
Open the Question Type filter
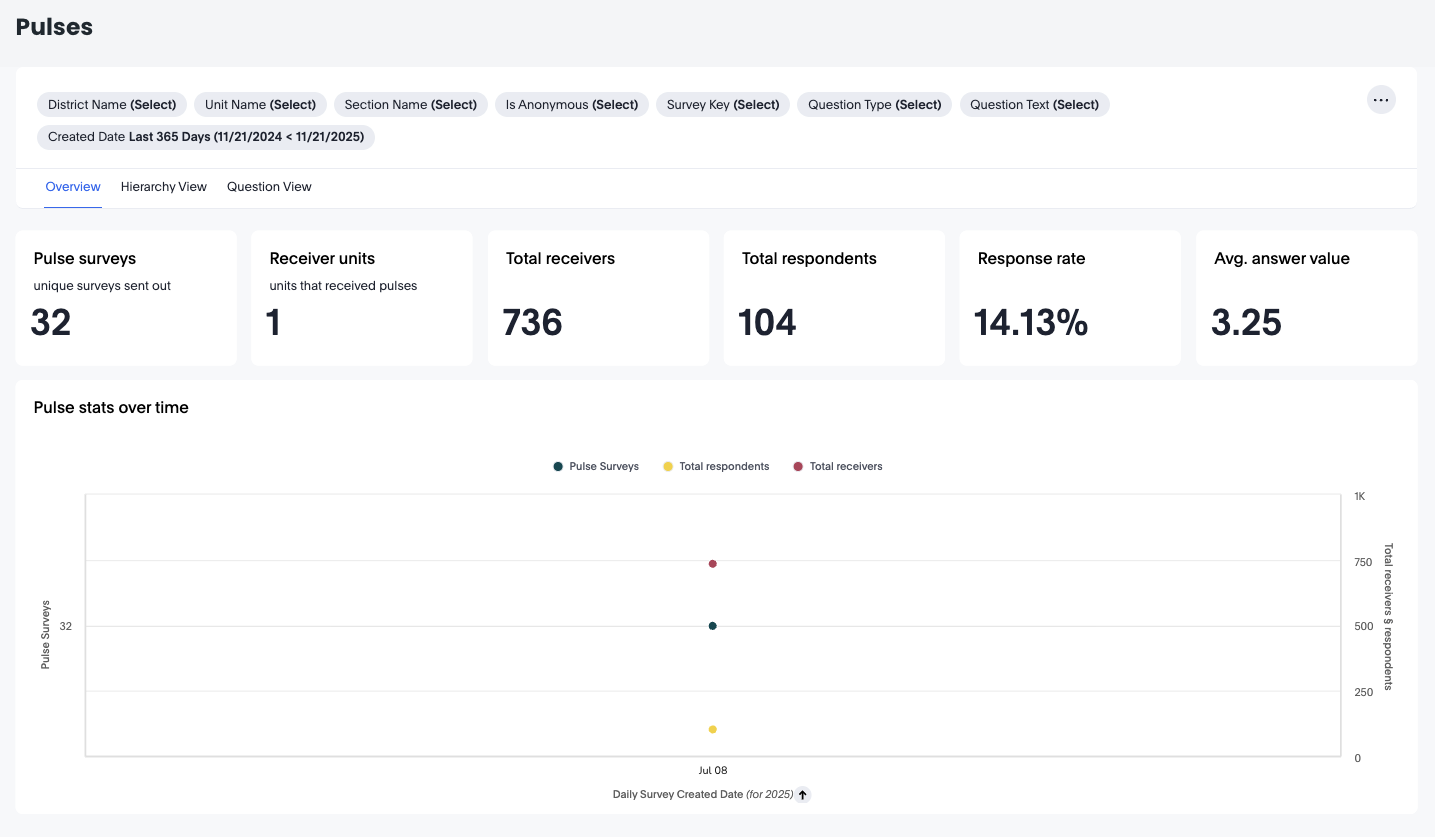tap(874, 105)
